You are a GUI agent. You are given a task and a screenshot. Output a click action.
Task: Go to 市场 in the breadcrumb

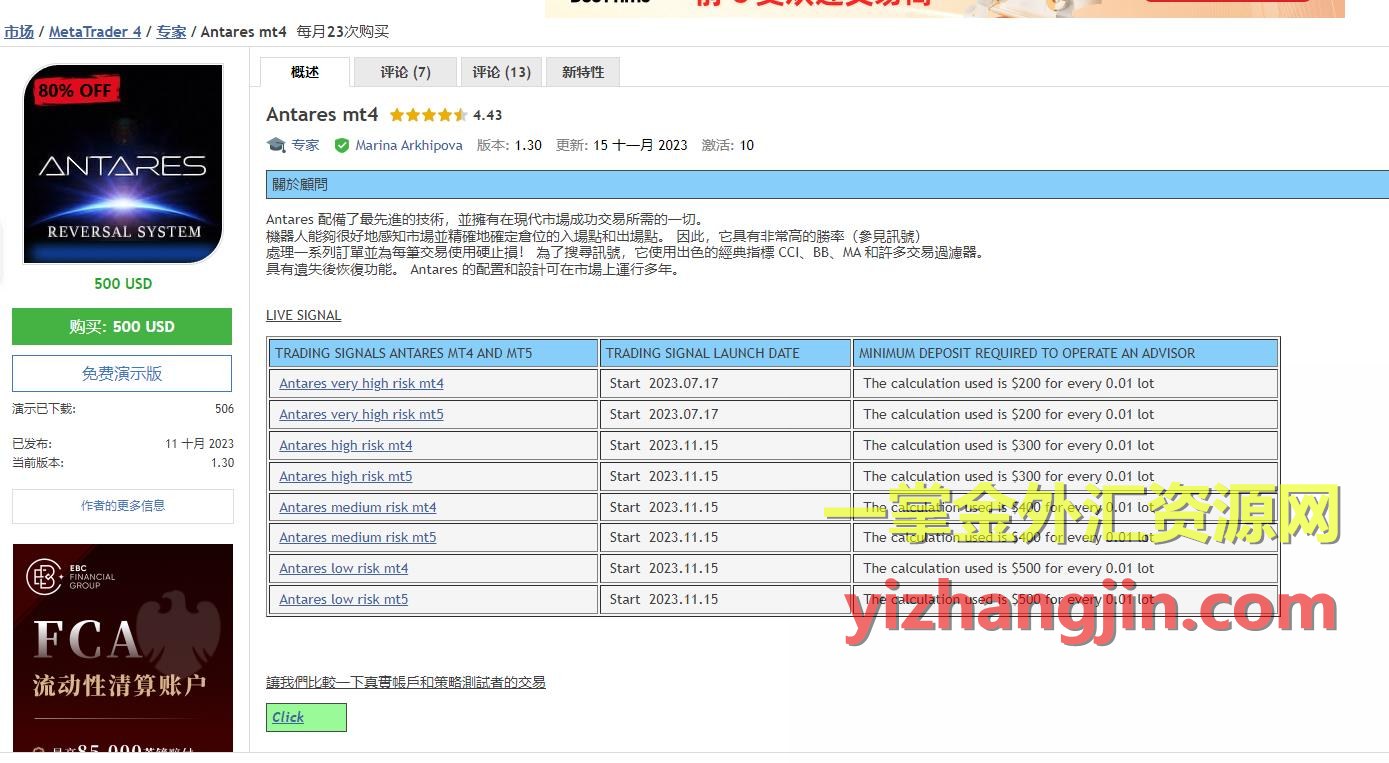point(19,32)
